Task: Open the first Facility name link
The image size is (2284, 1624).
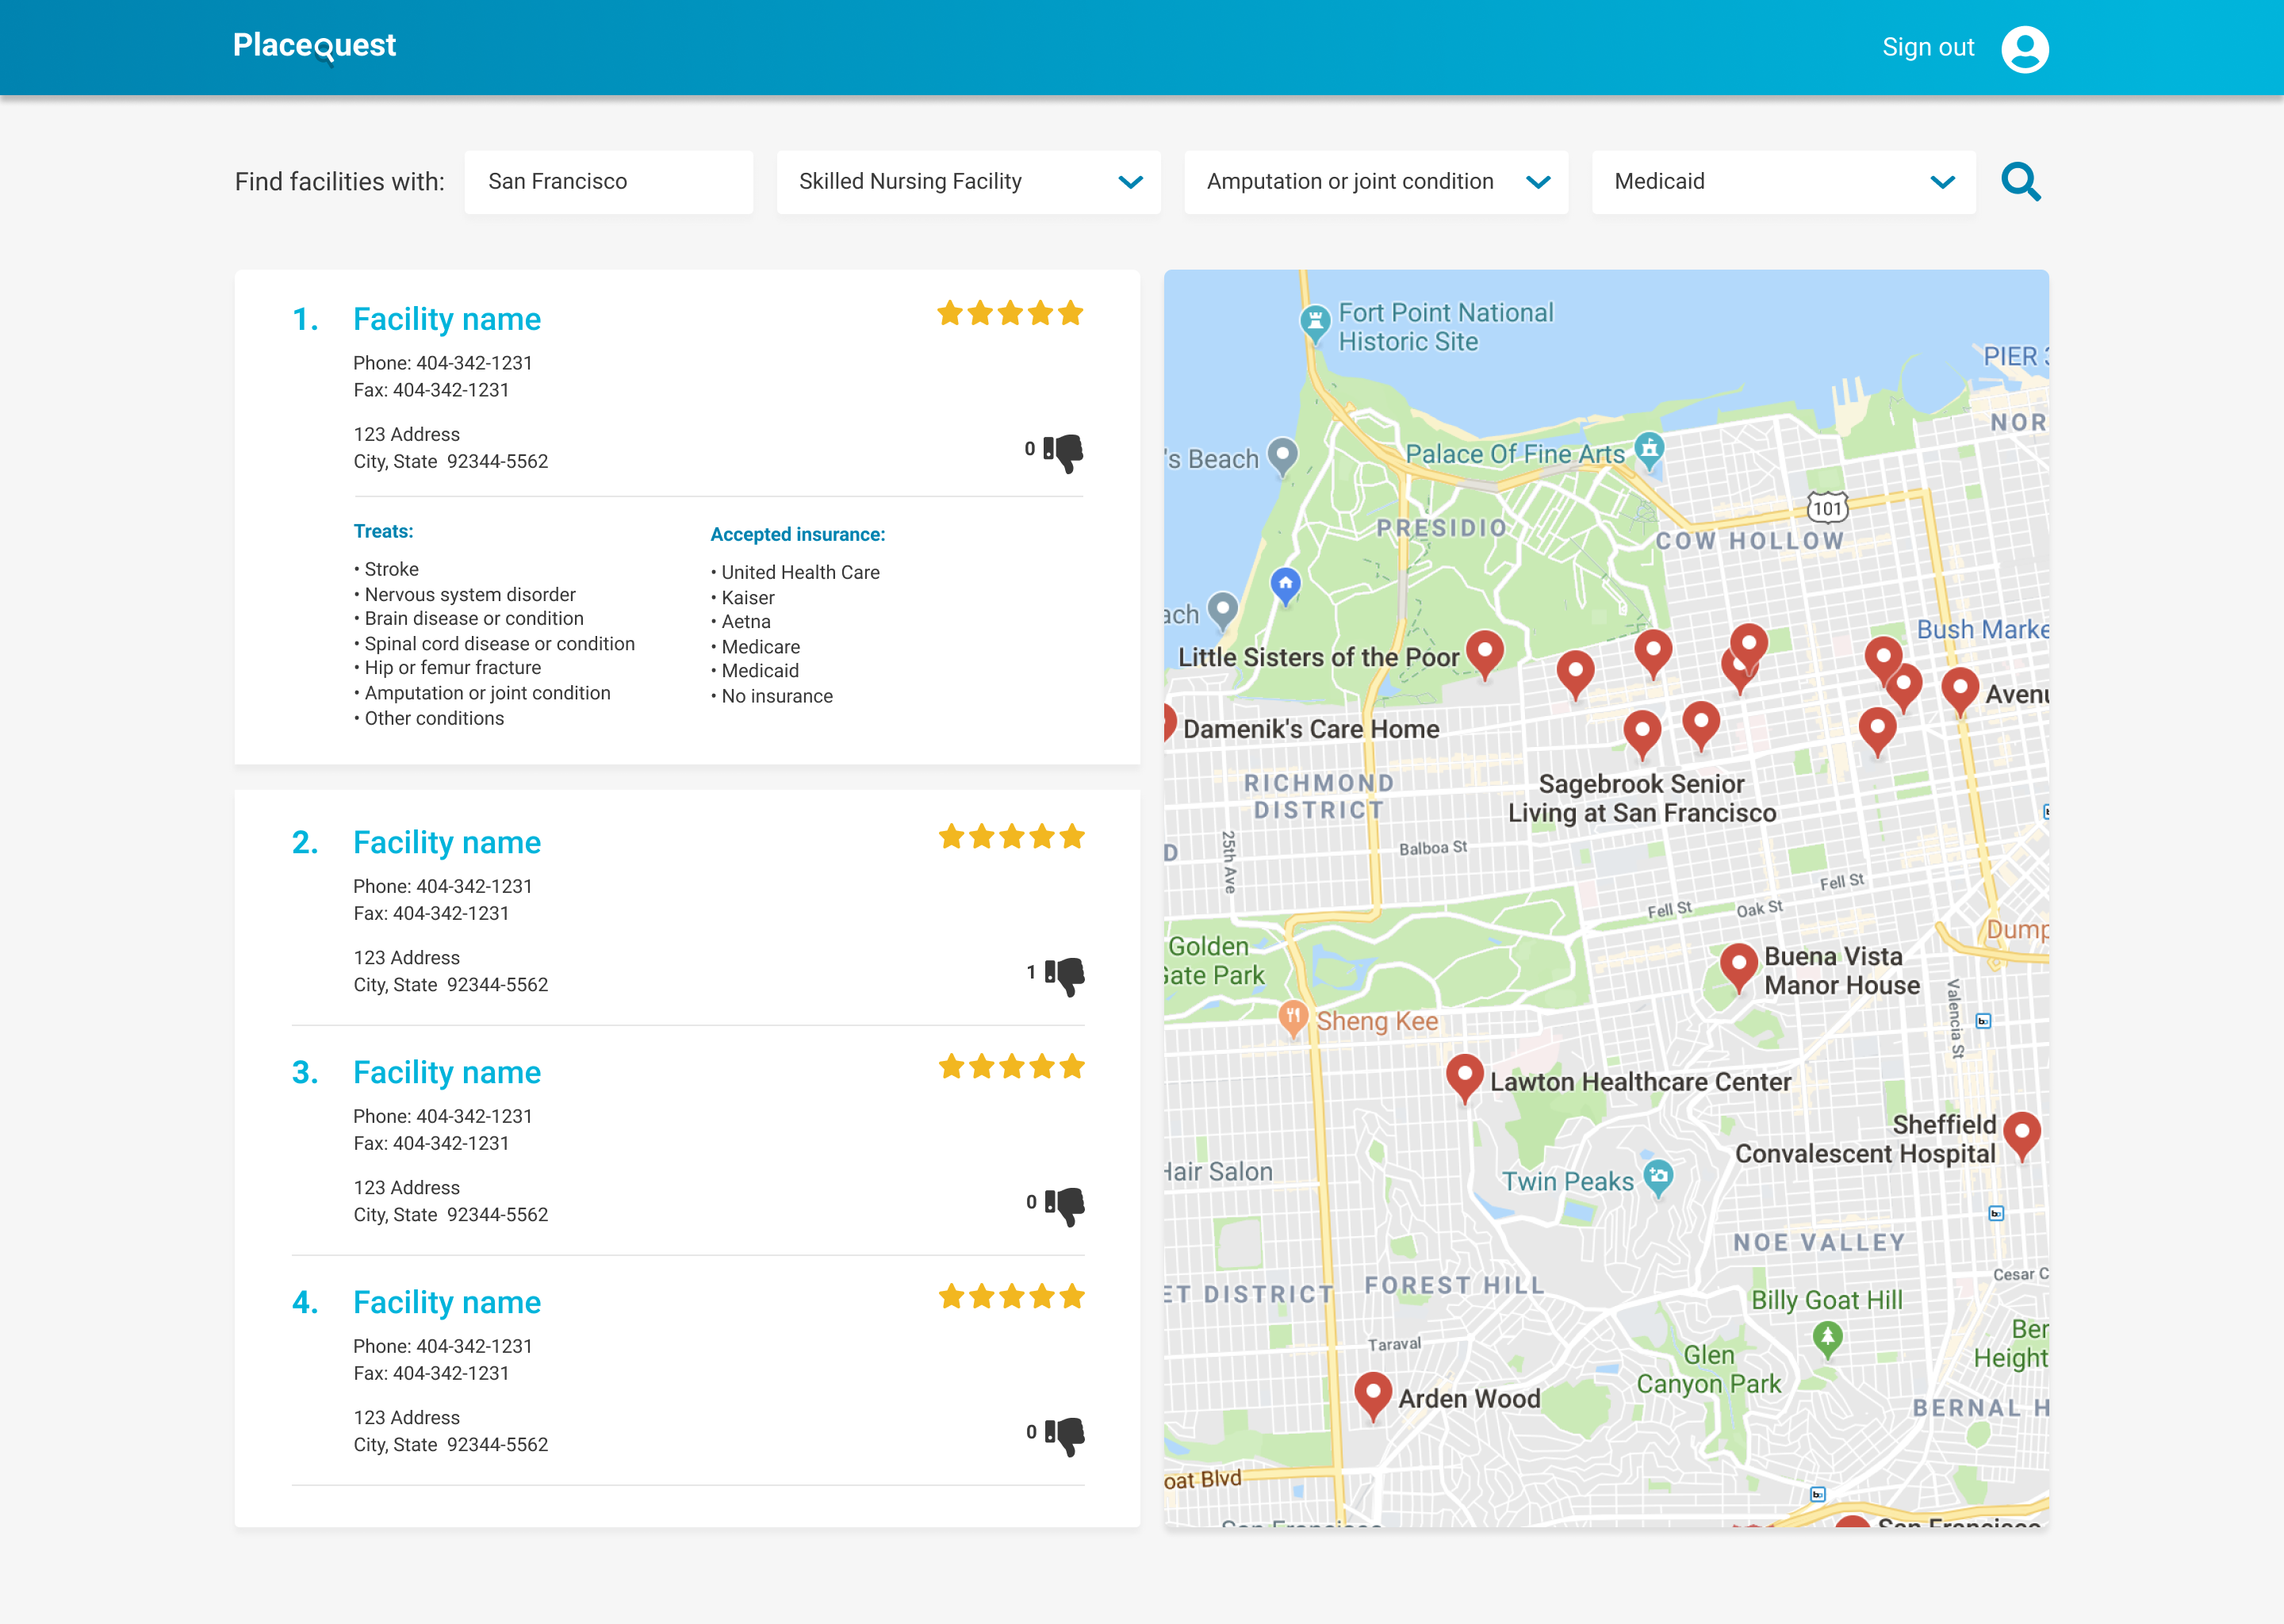Action: pos(446,319)
